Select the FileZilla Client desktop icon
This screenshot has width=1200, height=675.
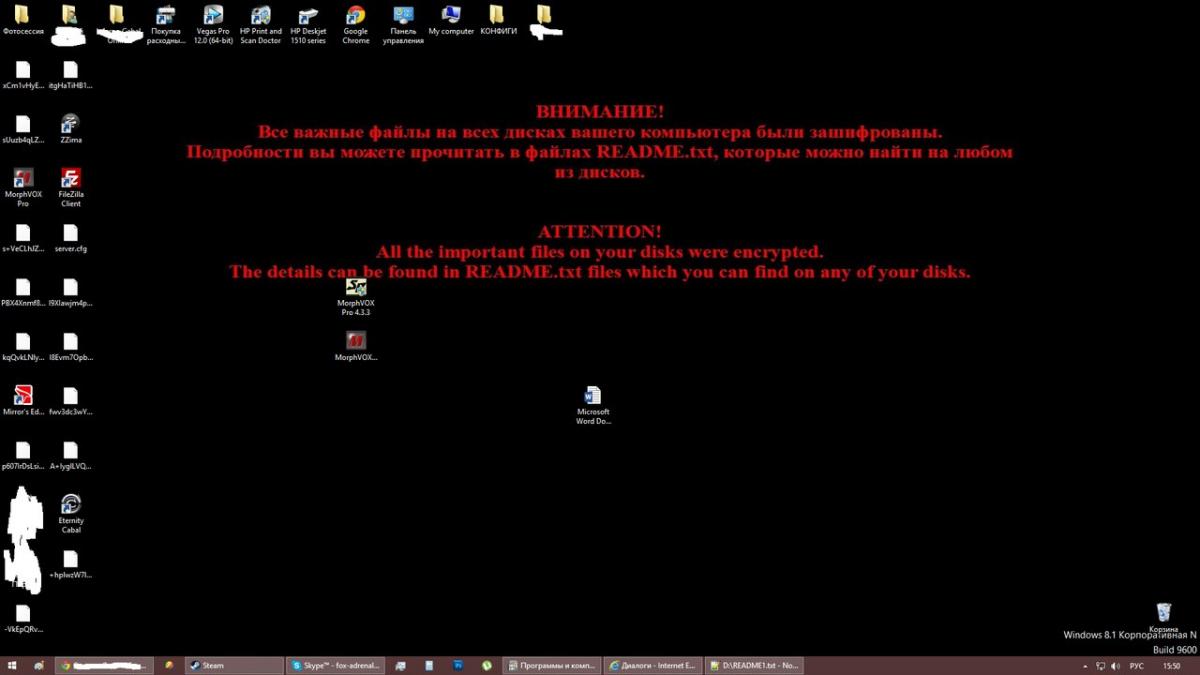pos(70,180)
